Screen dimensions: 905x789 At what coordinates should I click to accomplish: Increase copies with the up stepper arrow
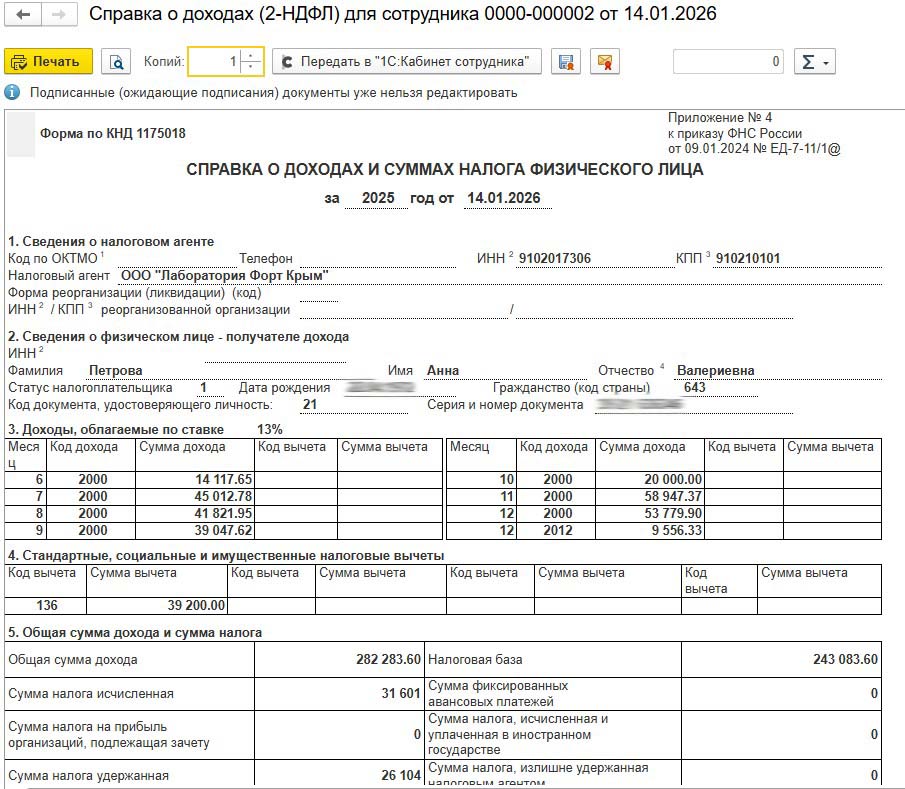251,56
